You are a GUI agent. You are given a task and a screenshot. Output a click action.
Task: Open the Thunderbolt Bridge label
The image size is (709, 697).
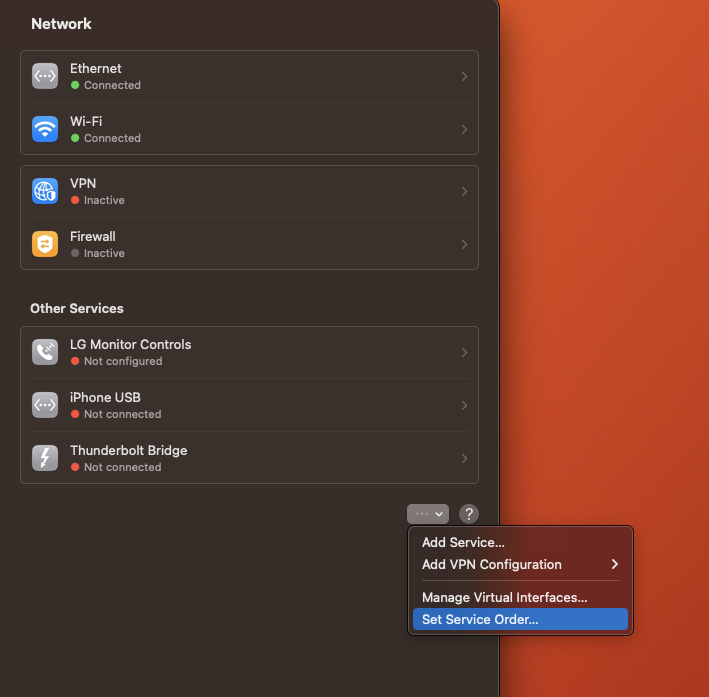coord(128,450)
